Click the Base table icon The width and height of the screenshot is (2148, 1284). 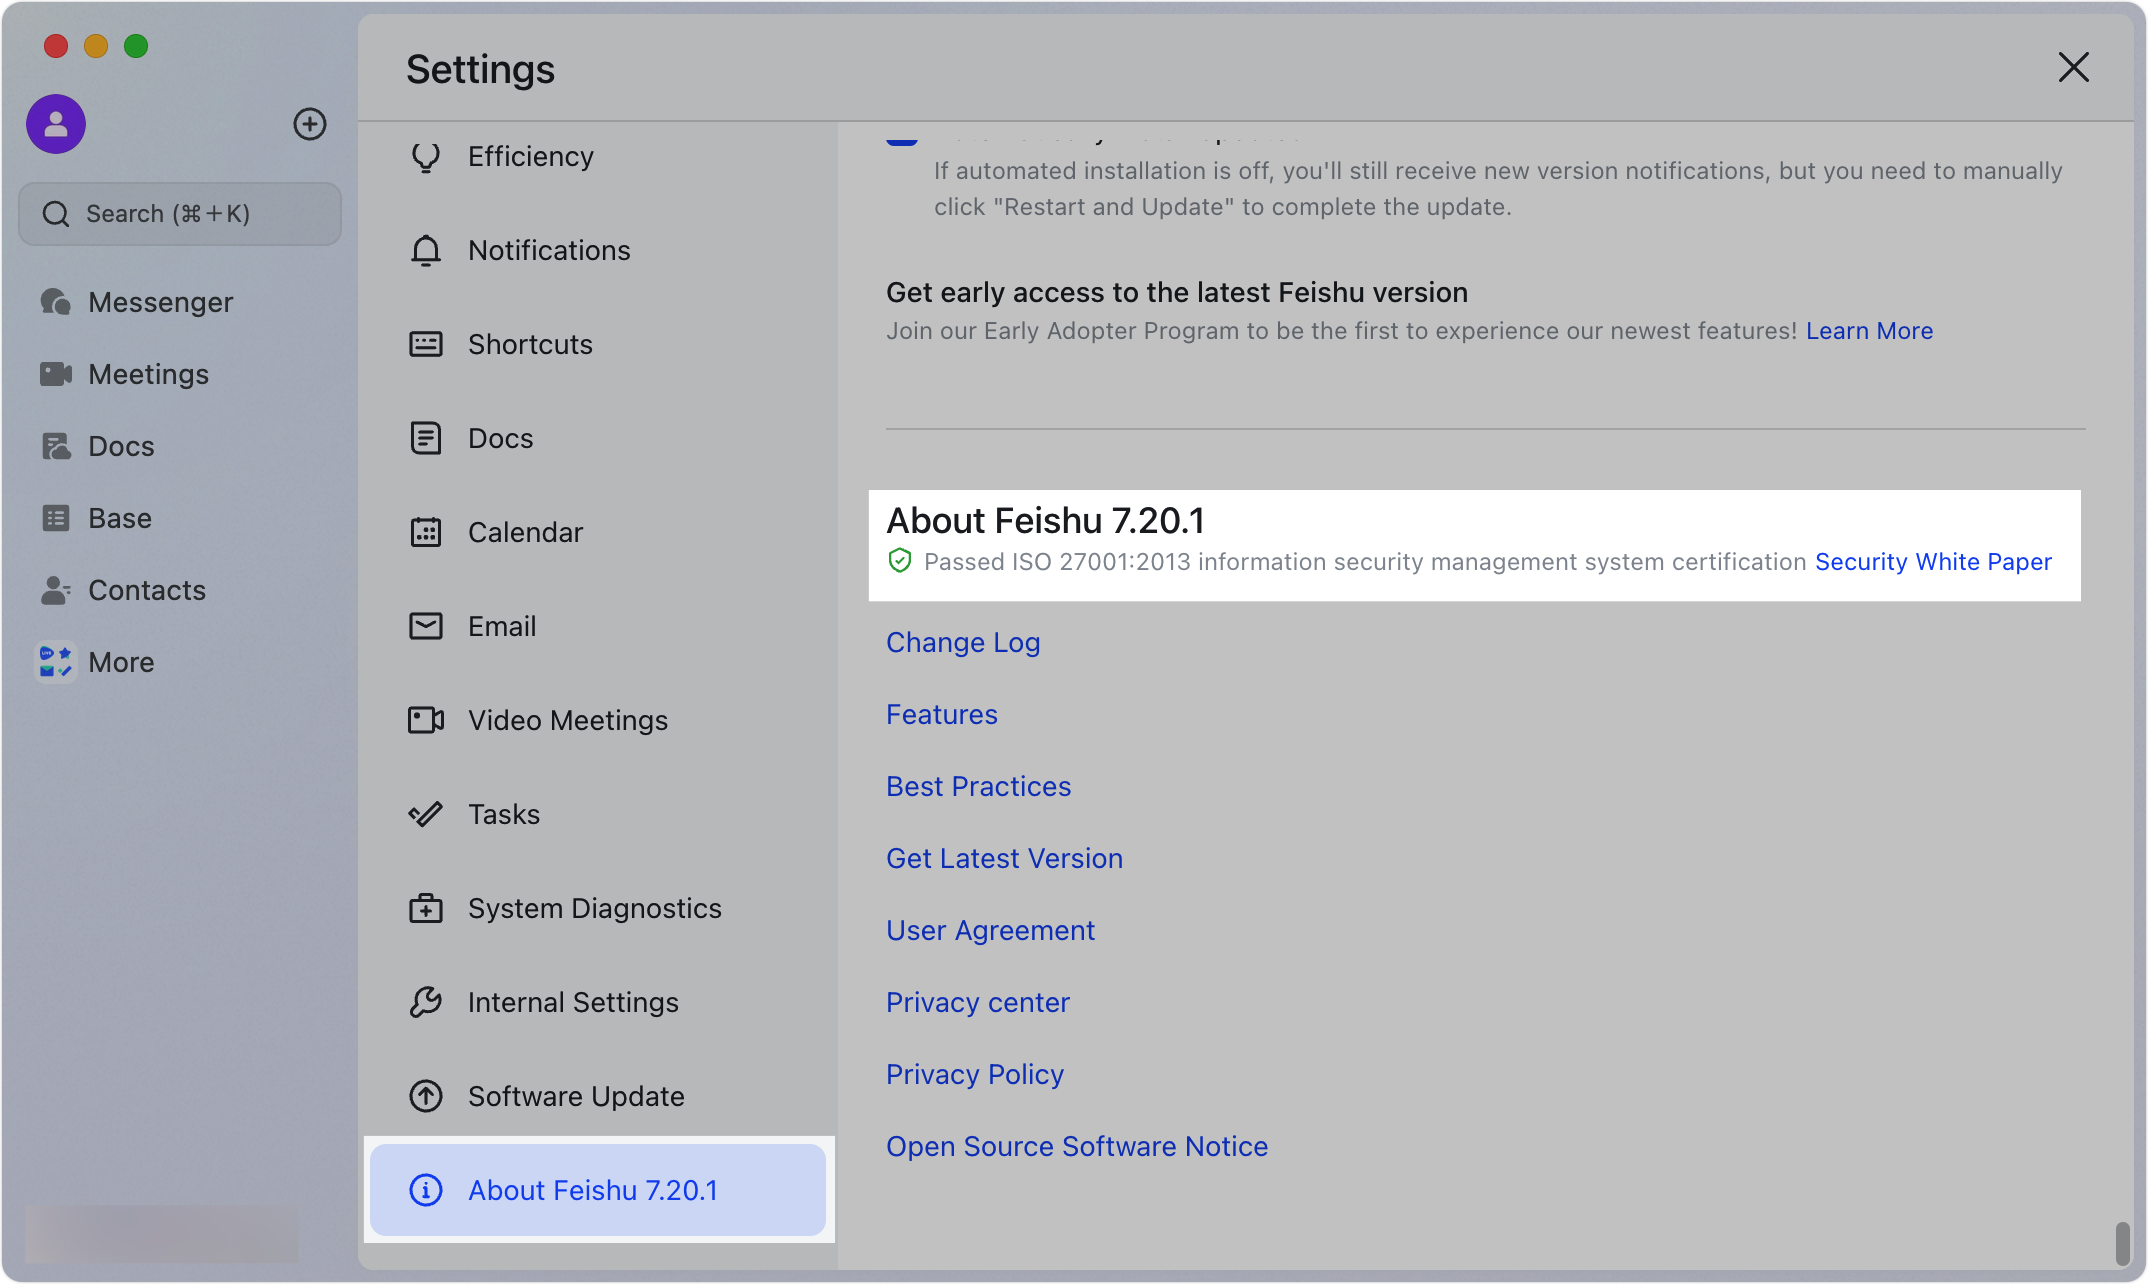pyautogui.click(x=56, y=518)
